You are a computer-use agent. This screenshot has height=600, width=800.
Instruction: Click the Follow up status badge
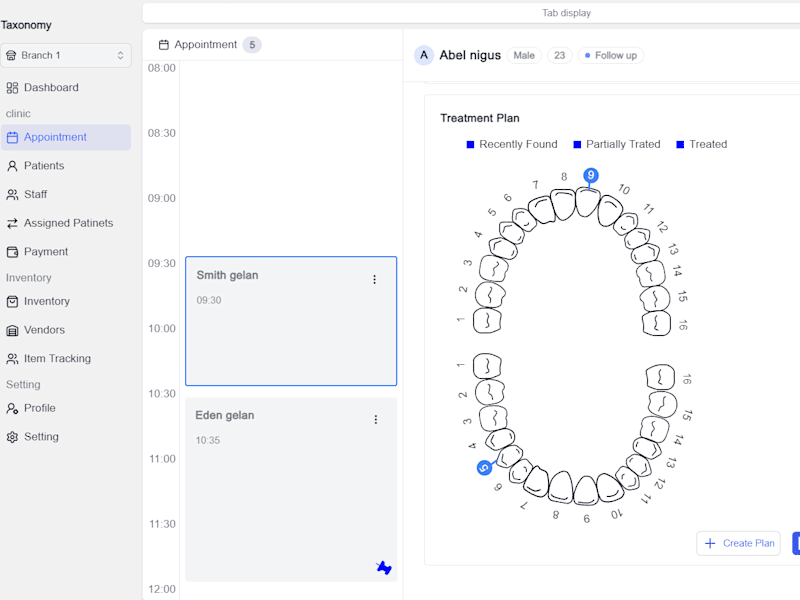611,55
